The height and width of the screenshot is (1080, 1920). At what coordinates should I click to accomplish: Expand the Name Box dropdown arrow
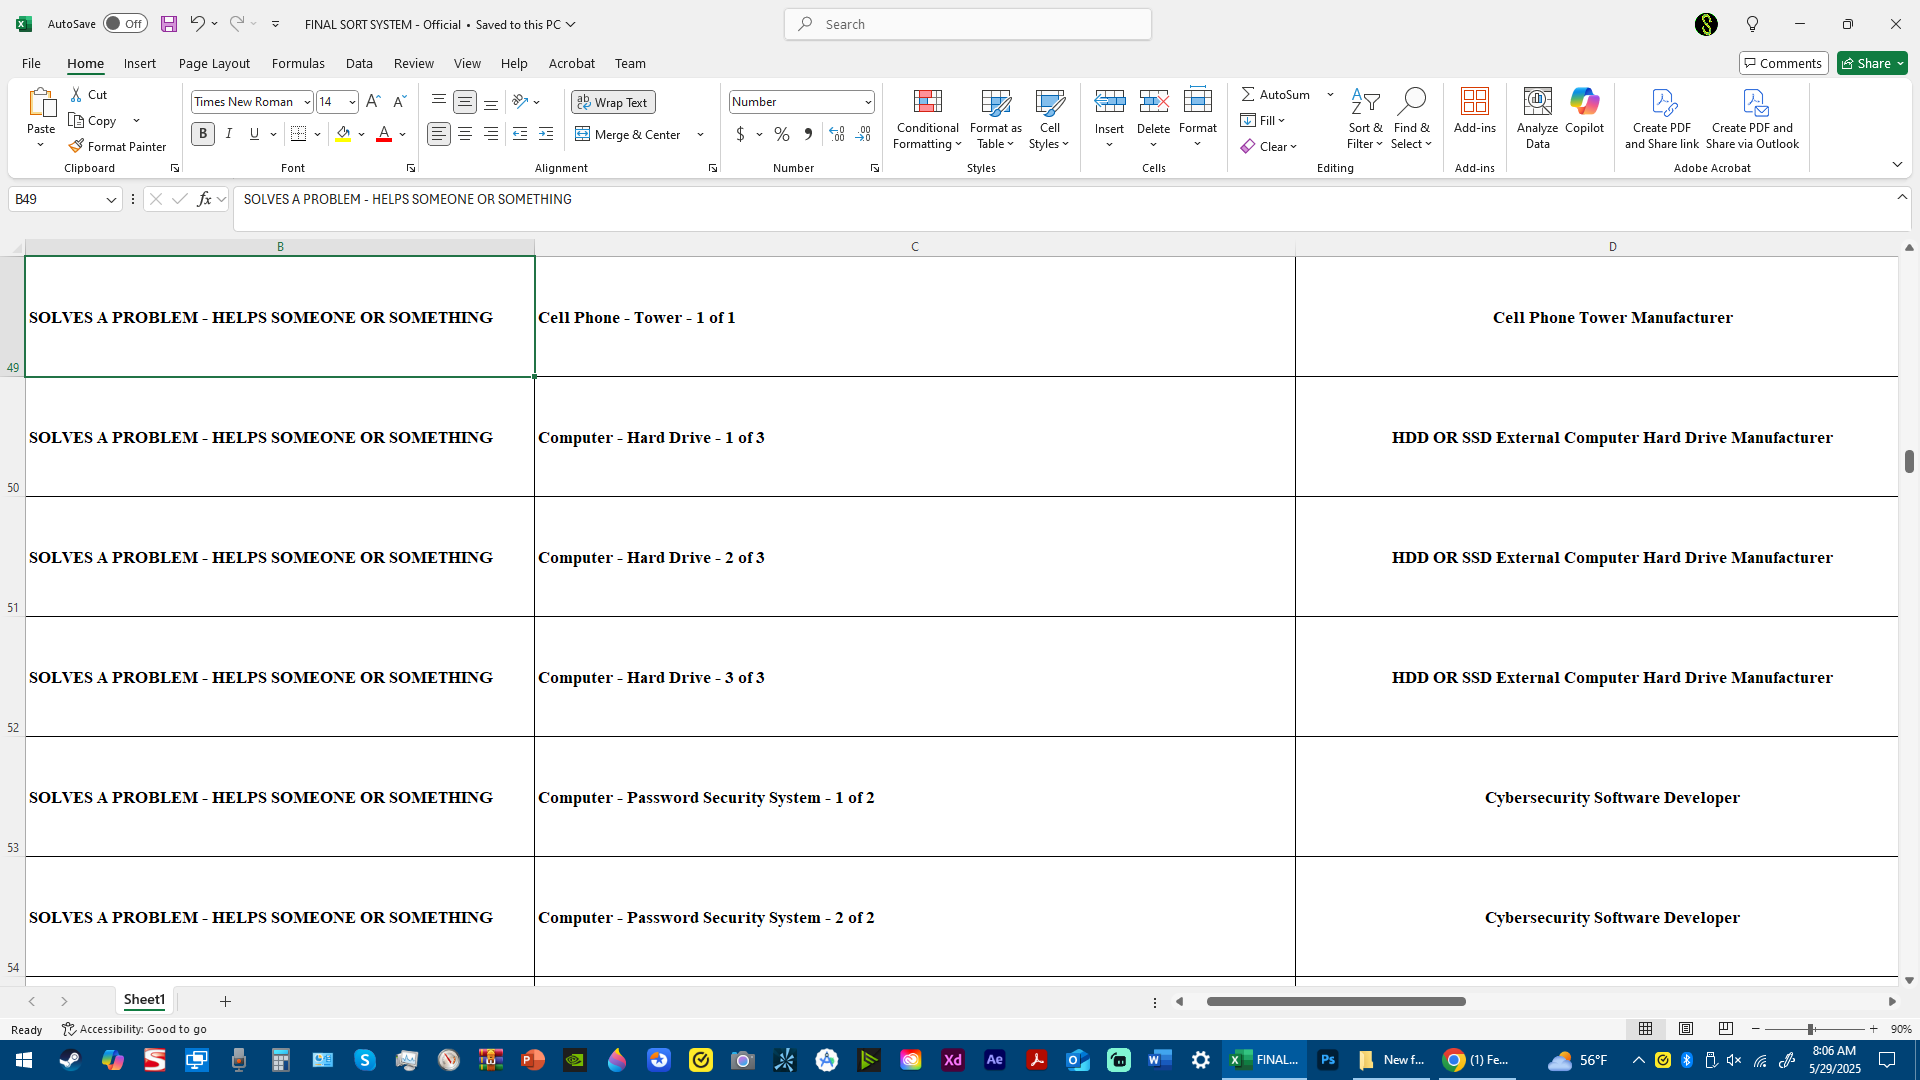click(111, 200)
